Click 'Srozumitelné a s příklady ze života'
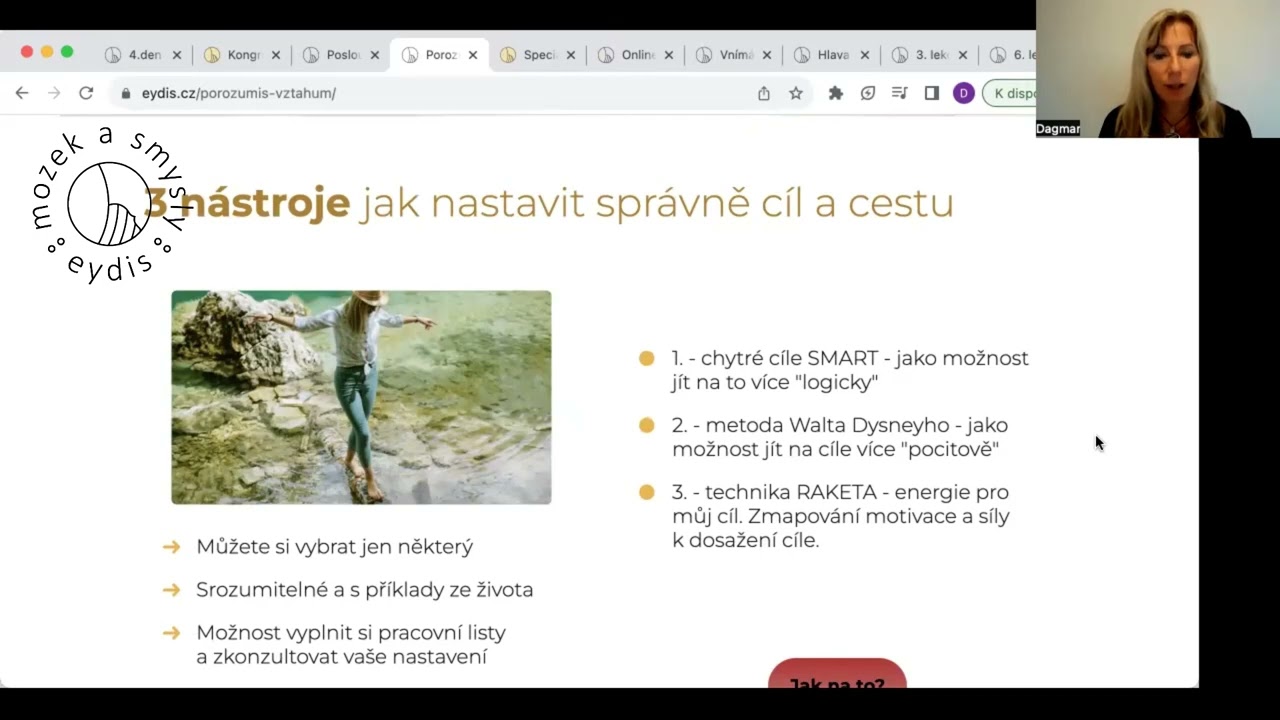Screen dimensions: 1280x720 point(365,590)
